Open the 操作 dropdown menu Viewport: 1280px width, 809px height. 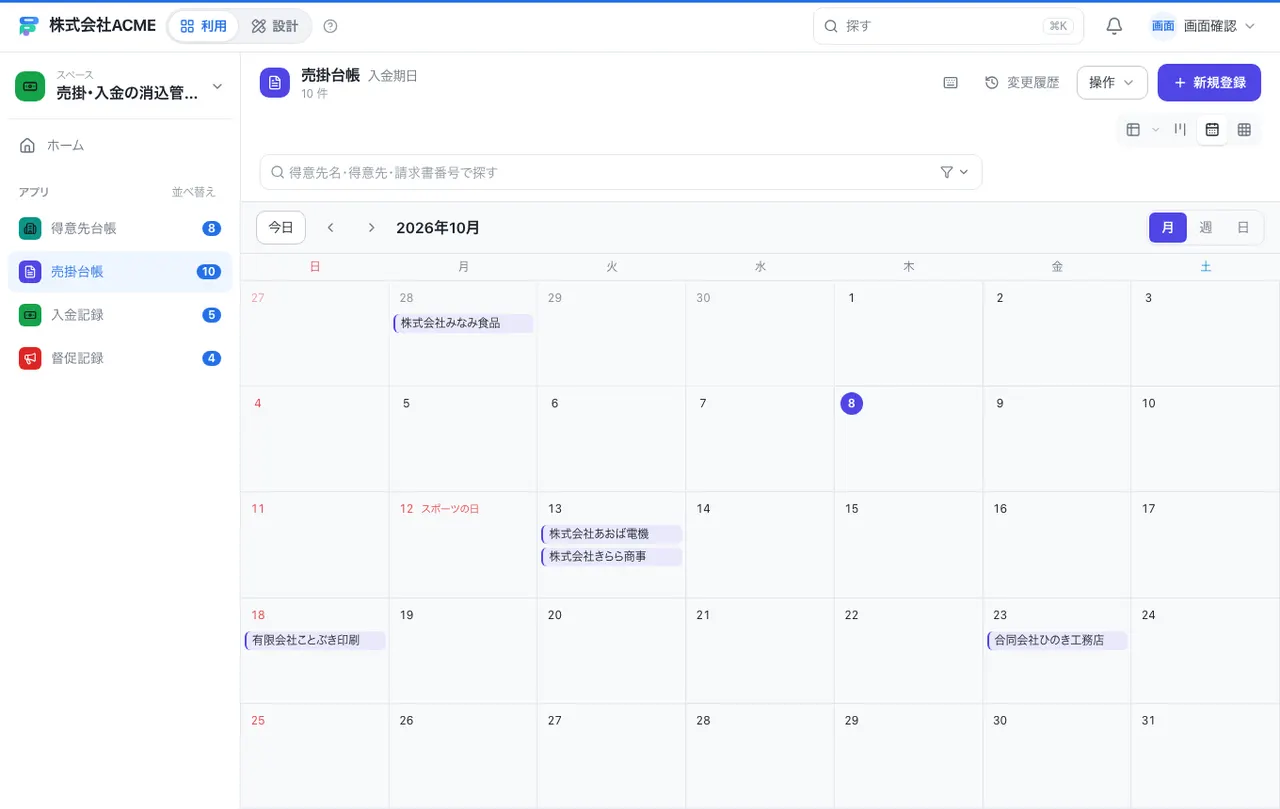coord(1112,83)
